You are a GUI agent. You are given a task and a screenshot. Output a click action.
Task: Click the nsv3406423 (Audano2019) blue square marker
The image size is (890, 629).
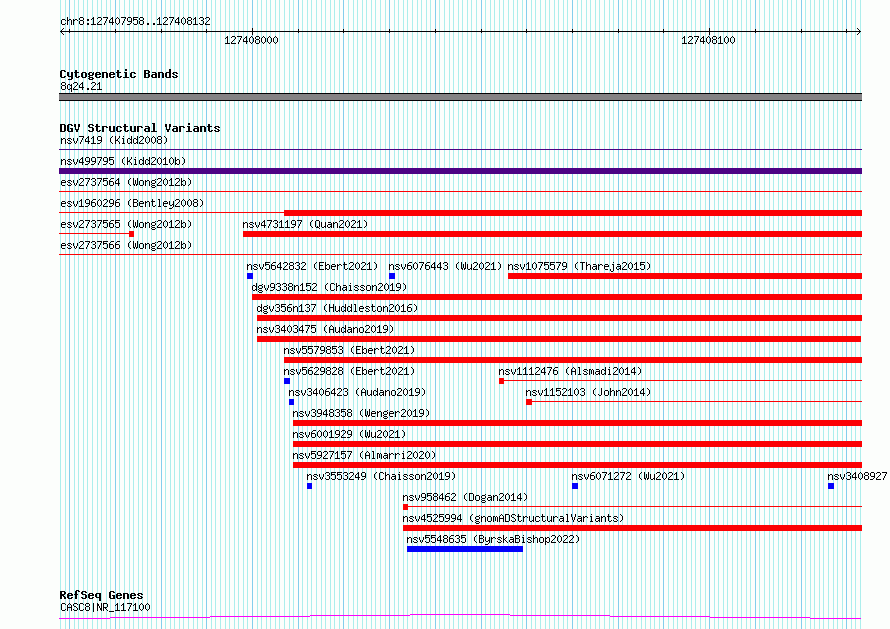tap(291, 402)
